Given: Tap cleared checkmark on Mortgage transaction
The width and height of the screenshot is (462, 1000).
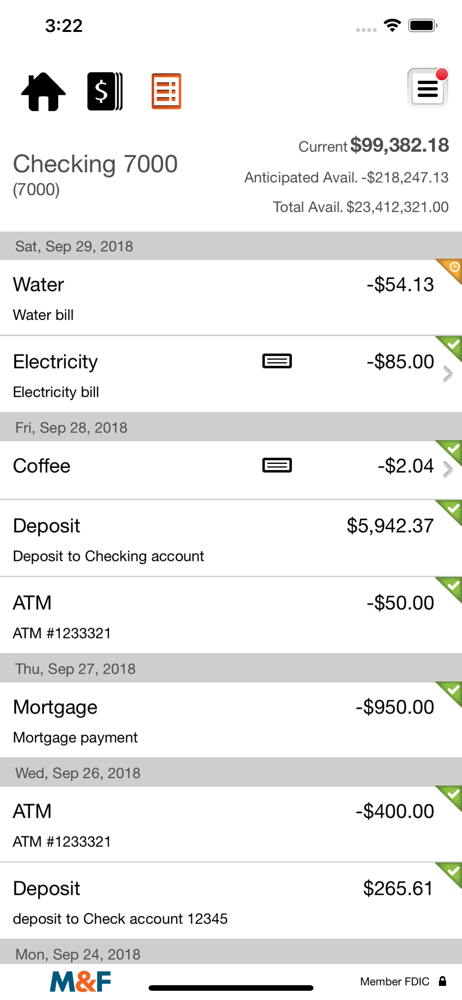Looking at the screenshot, I should click(451, 693).
